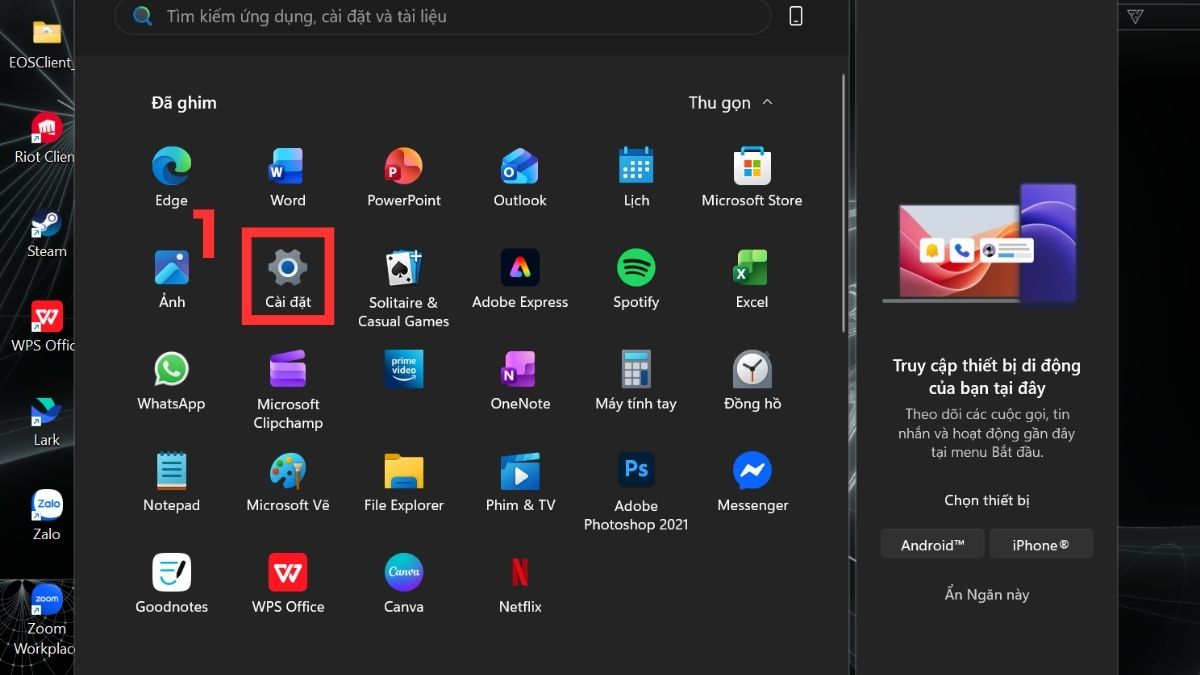Screen dimensions: 1200x675
Task: Open WhatsApp
Action: pyautogui.click(x=171, y=370)
